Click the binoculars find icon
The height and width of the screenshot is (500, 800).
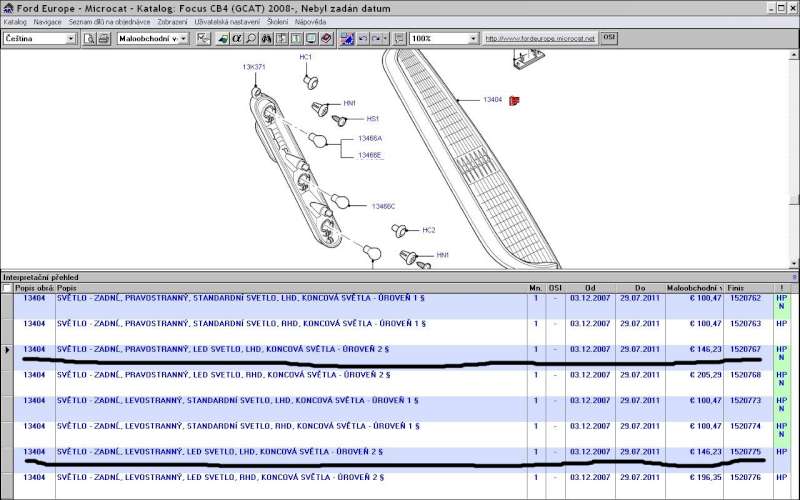266,38
